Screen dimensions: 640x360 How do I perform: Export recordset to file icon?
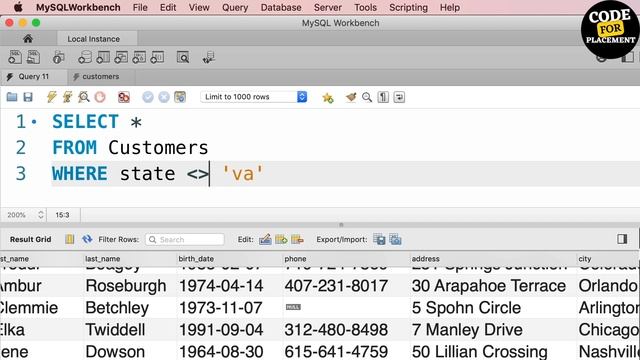[379, 239]
